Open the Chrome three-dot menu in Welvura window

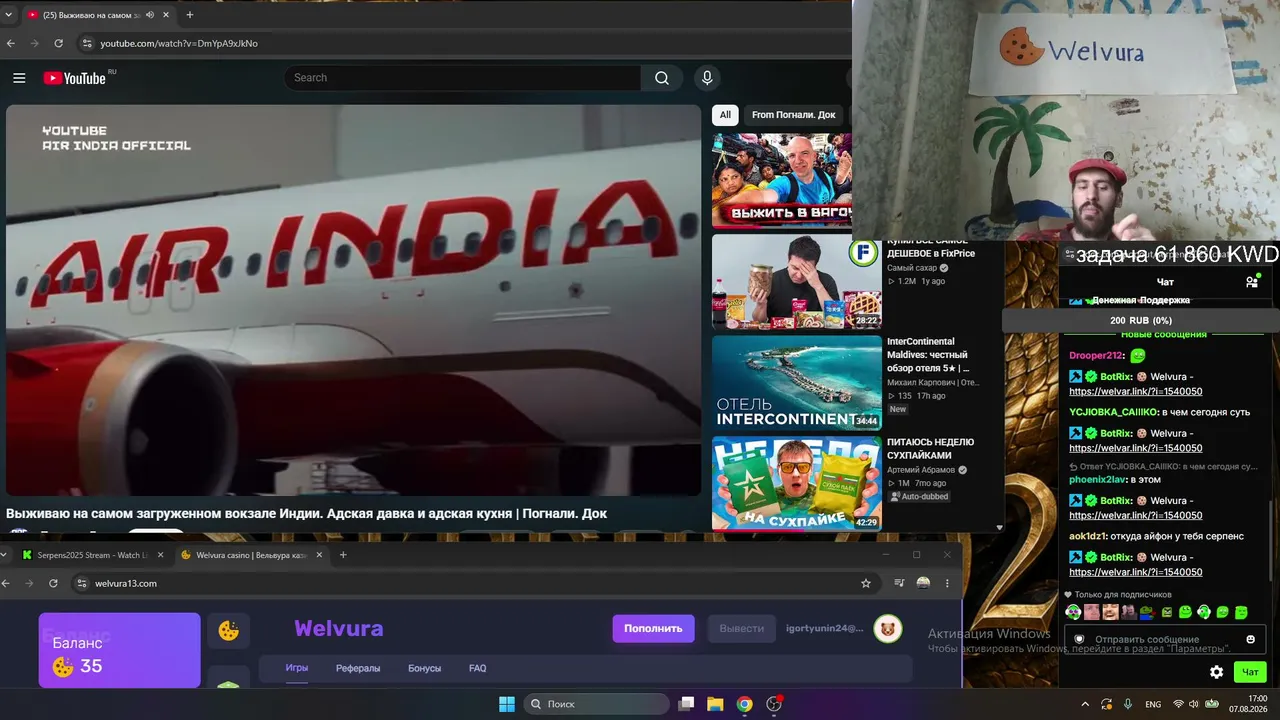[947, 583]
